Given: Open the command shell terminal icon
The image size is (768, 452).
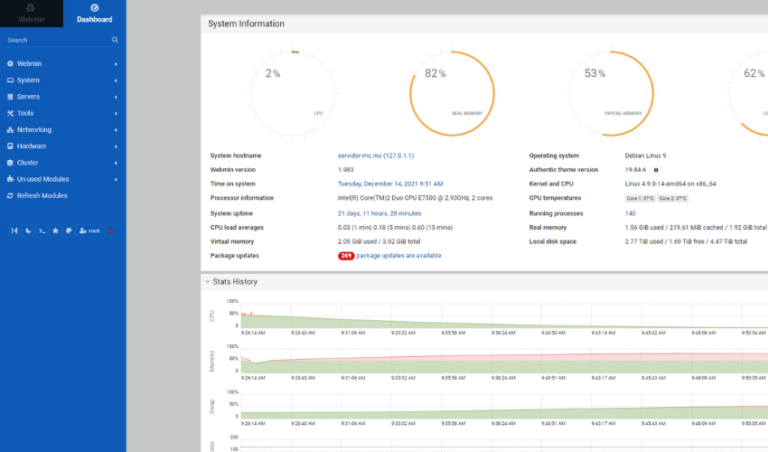Looking at the screenshot, I should [42, 231].
